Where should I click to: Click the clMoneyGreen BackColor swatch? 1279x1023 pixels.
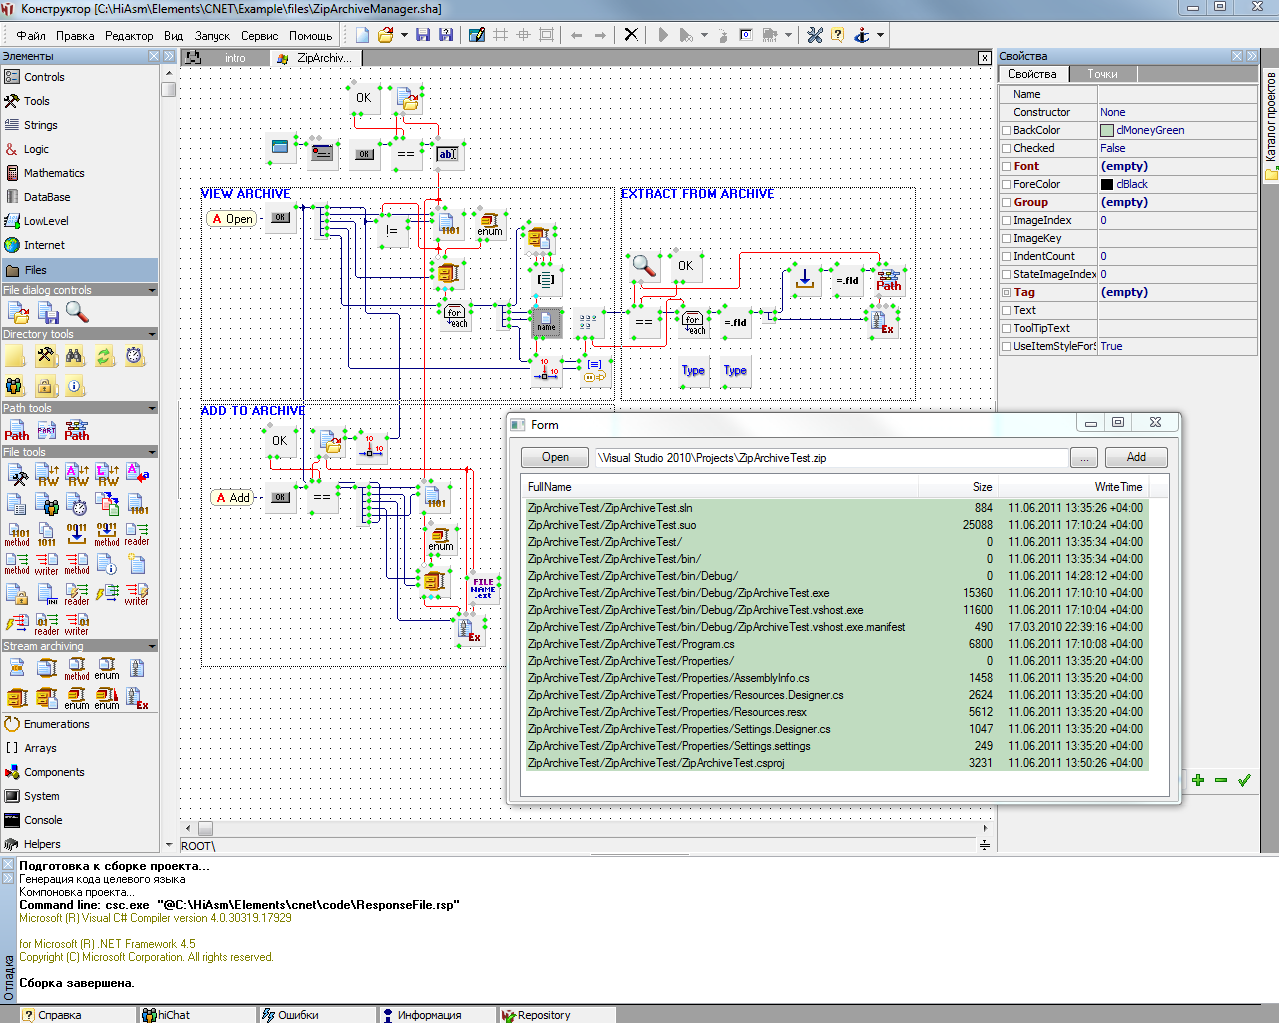[1107, 131]
